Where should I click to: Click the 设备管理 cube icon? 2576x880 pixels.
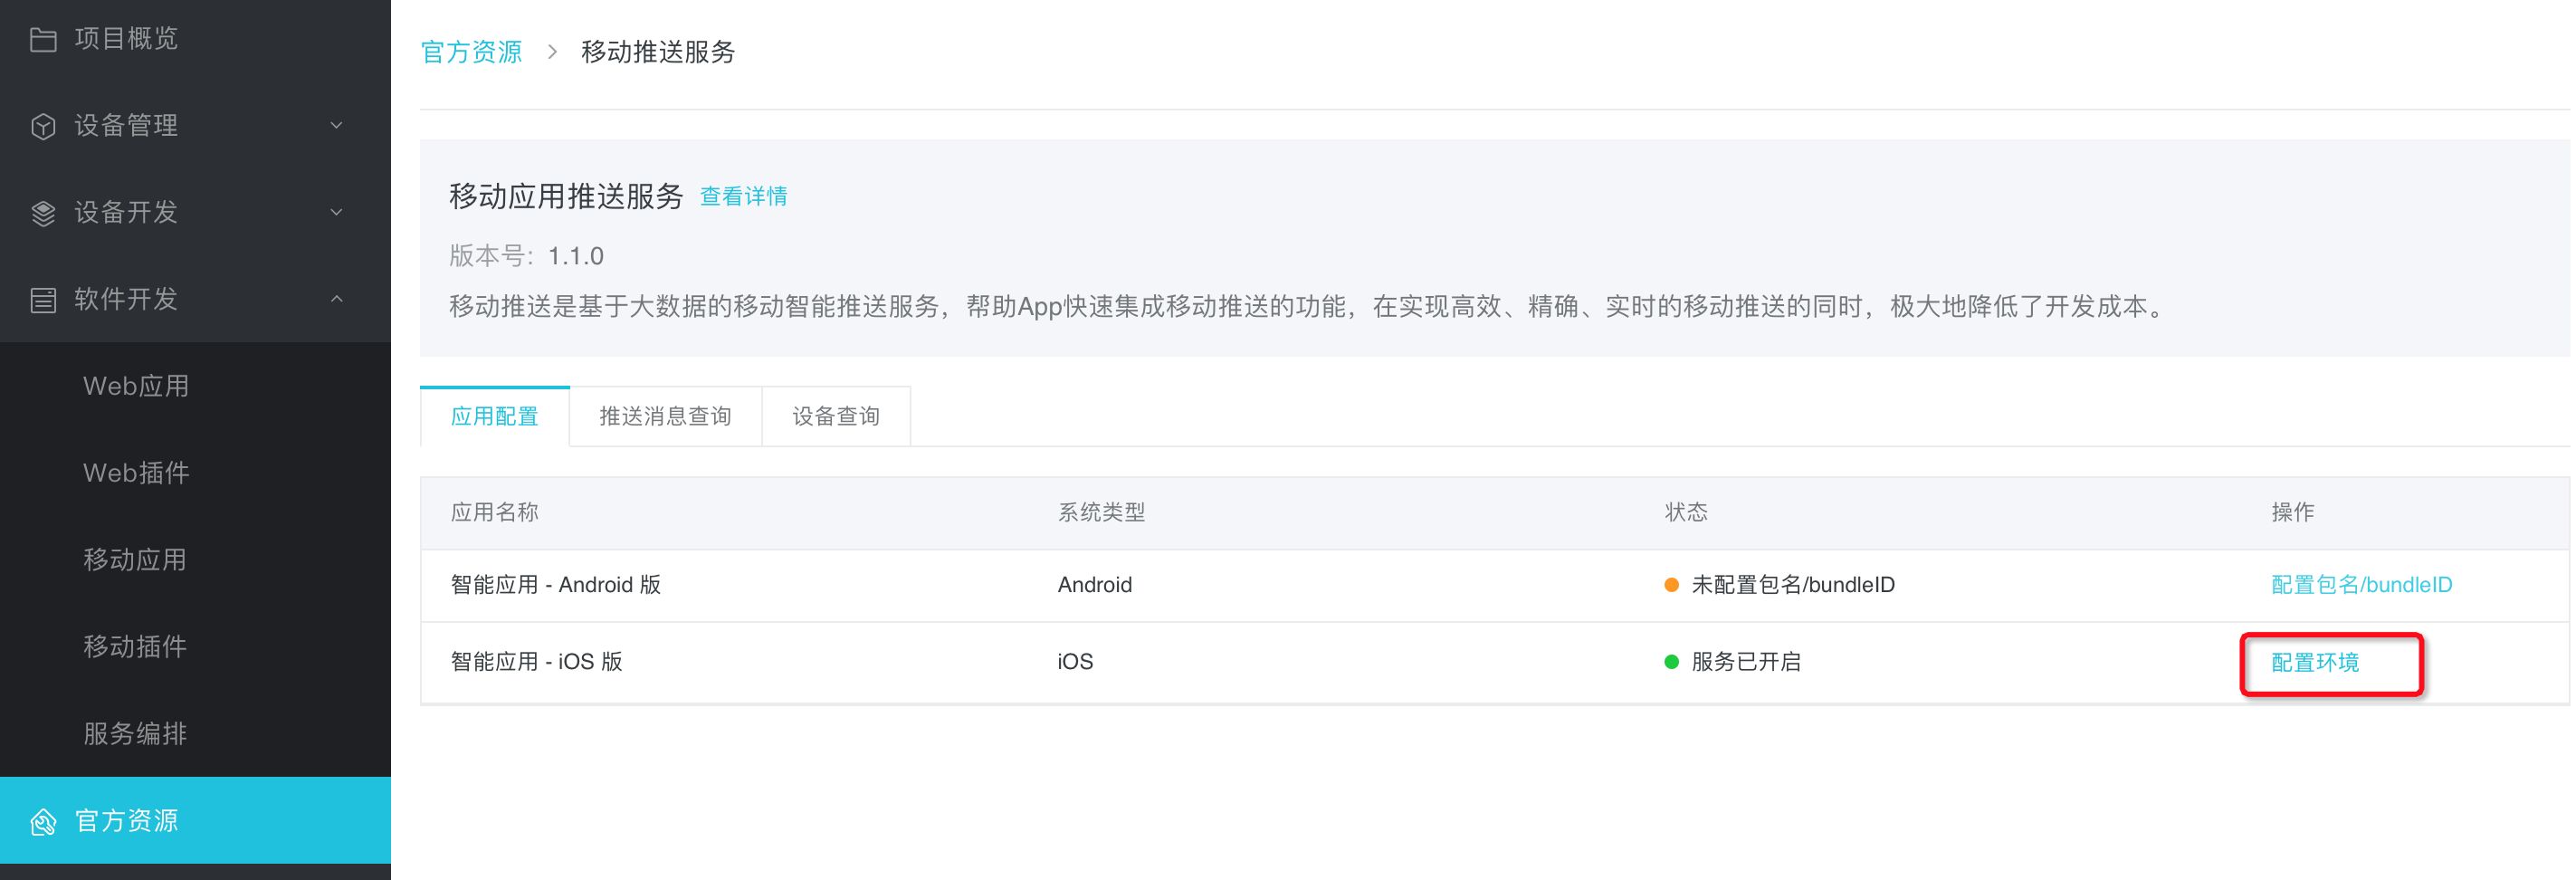(43, 126)
